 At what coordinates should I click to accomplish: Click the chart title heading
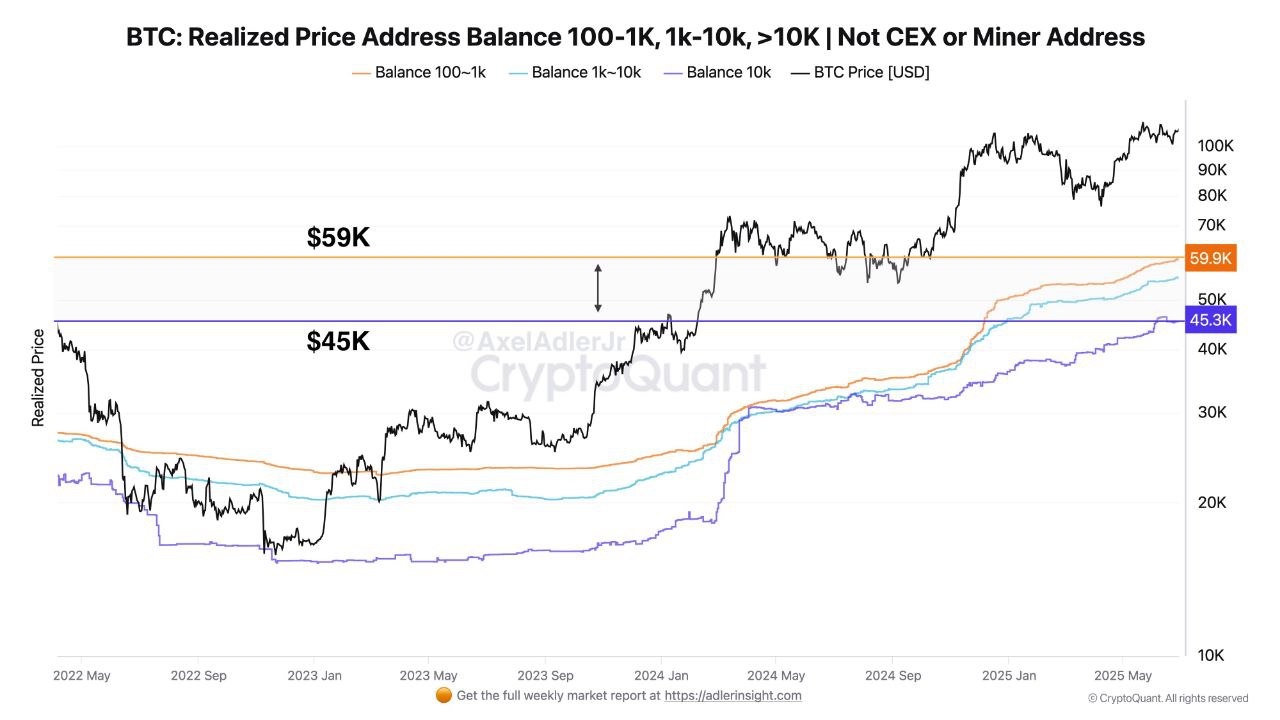pos(635,37)
